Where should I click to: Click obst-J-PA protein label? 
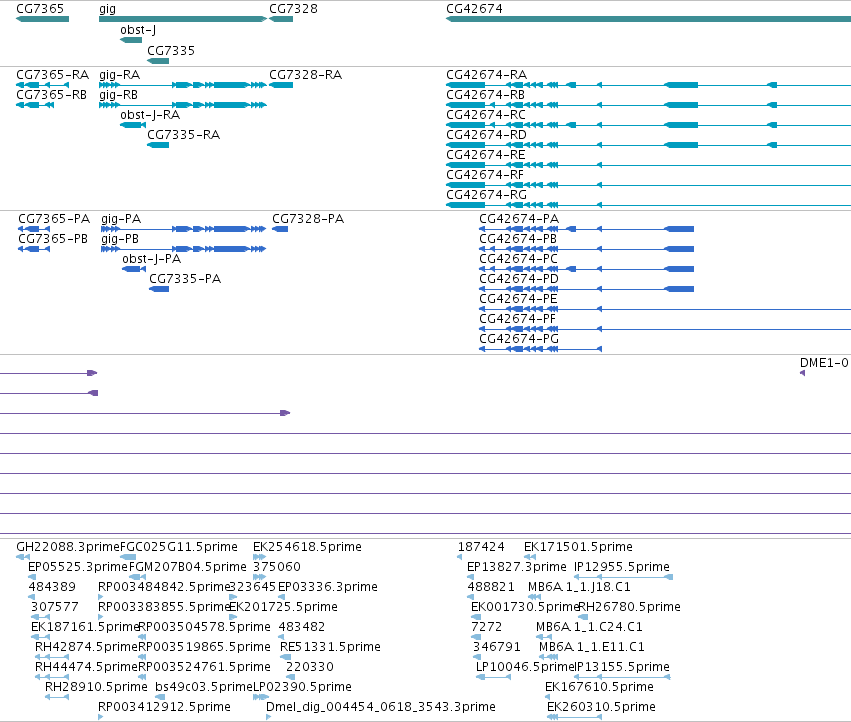pyautogui.click(x=151, y=259)
